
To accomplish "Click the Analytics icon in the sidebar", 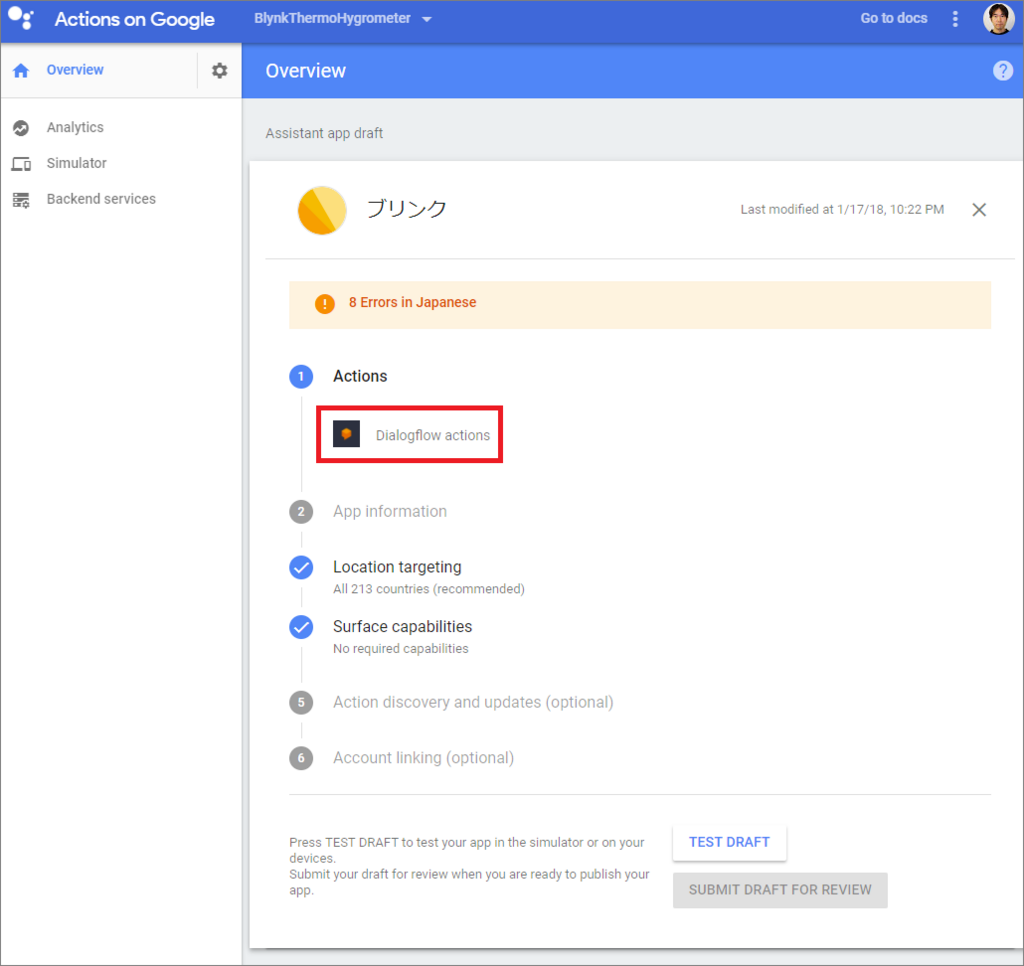I will click(x=21, y=128).
